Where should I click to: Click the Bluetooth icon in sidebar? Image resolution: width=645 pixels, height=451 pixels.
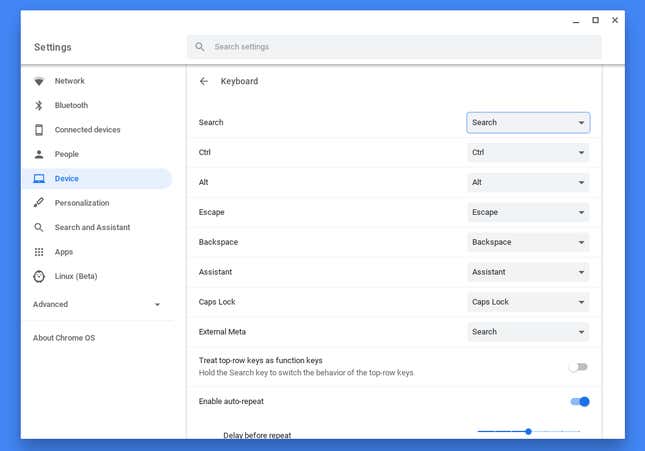pos(39,105)
